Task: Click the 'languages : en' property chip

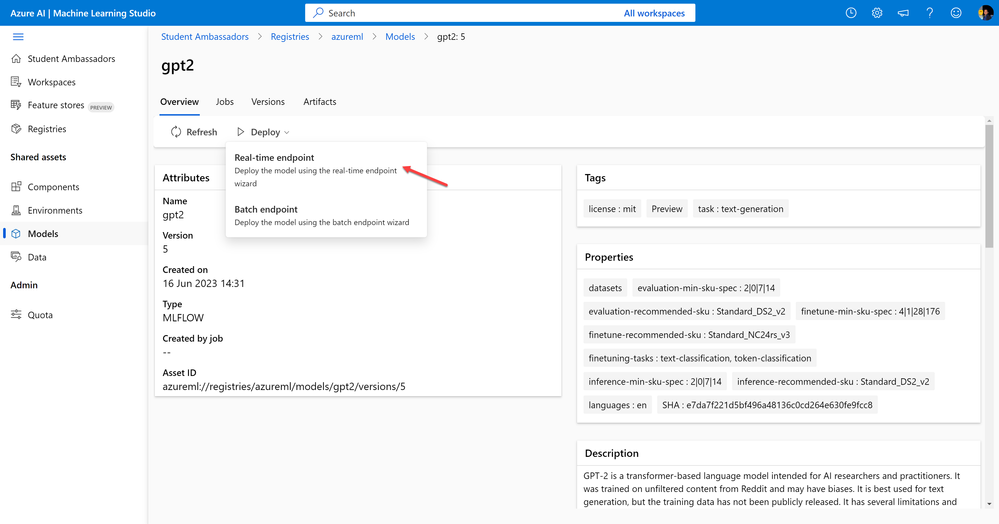Action: [617, 405]
